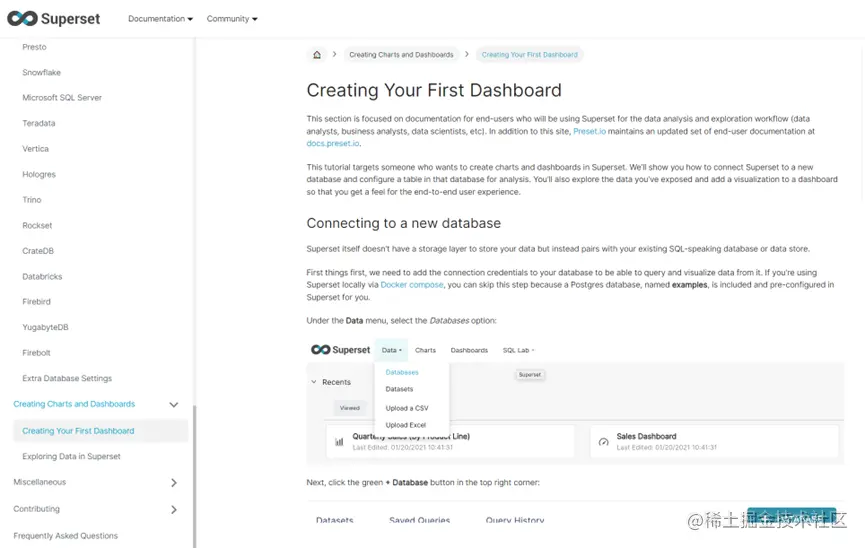Expand the Miscellaneous sidebar section
Viewport: 865px width, 548px height.
174,483
